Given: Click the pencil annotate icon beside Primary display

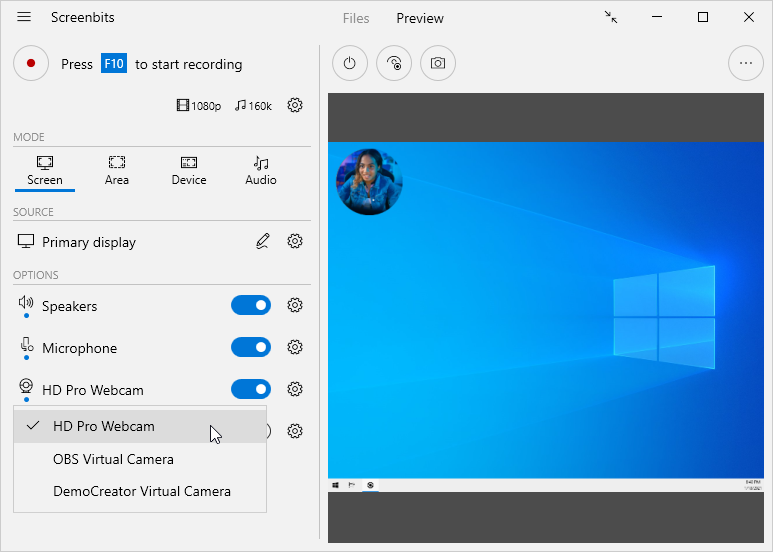Looking at the screenshot, I should tap(263, 241).
